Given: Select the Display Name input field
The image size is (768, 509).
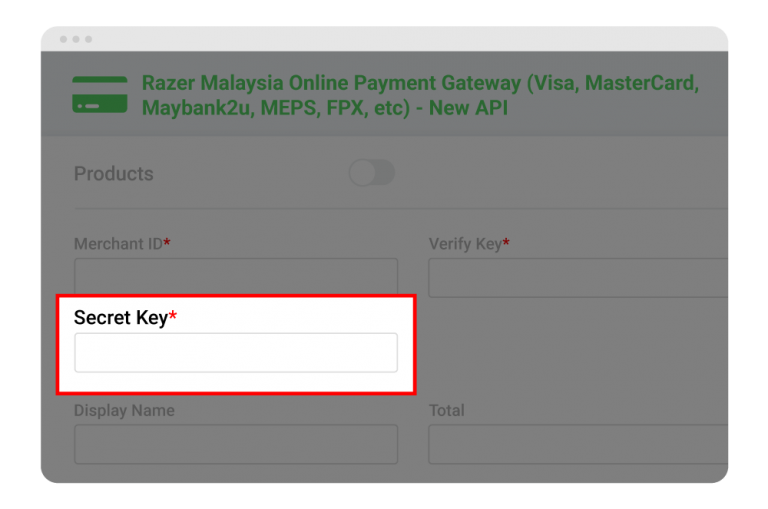Looking at the screenshot, I should click(236, 444).
